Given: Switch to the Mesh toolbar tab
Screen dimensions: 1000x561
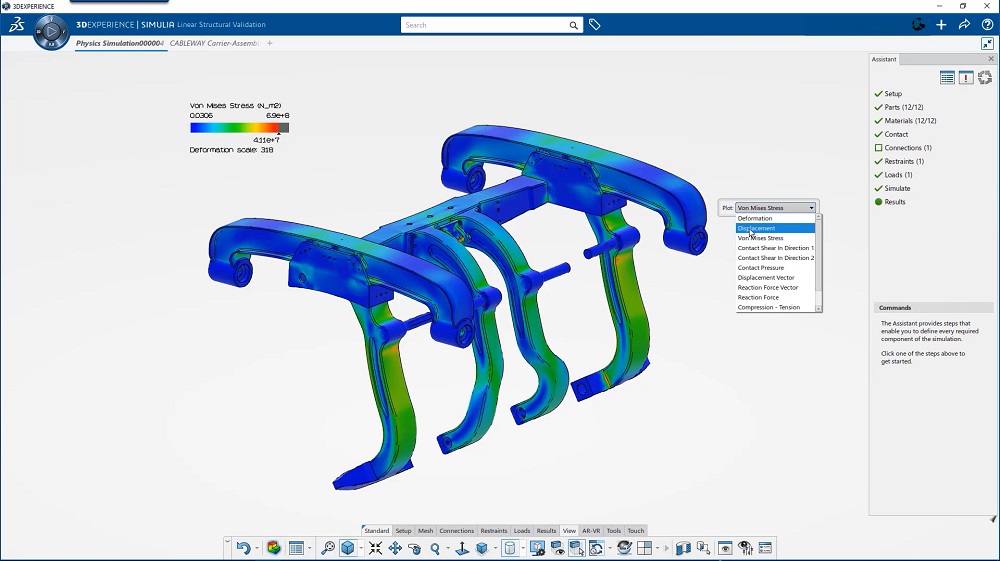Looking at the screenshot, I should [x=425, y=530].
